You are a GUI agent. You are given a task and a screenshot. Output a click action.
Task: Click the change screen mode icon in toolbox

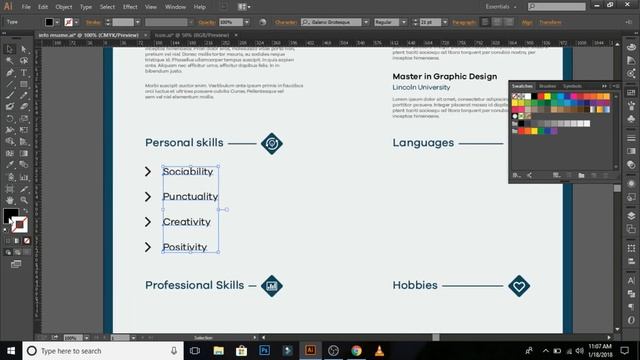(16, 264)
